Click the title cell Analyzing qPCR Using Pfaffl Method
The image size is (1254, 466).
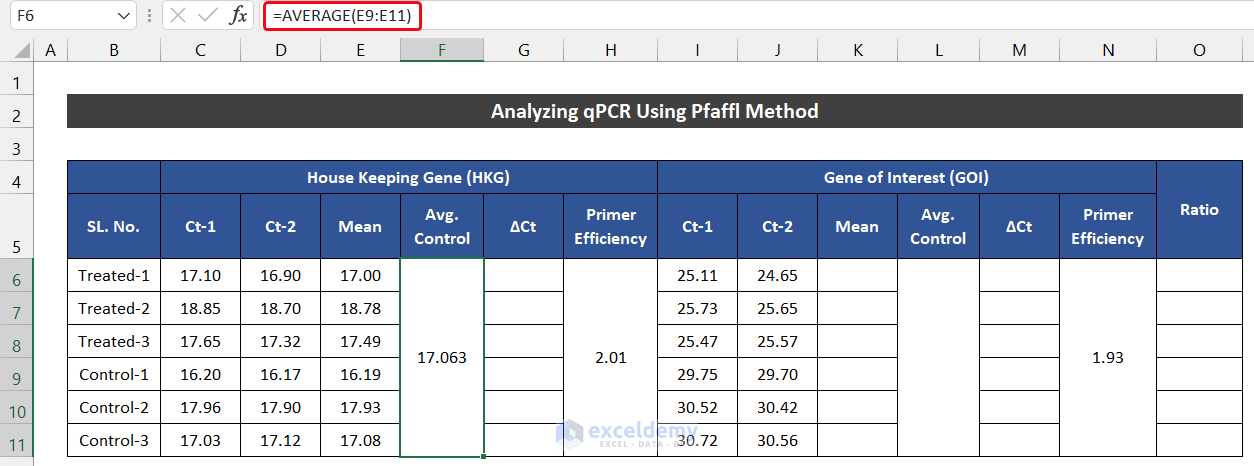tap(654, 112)
